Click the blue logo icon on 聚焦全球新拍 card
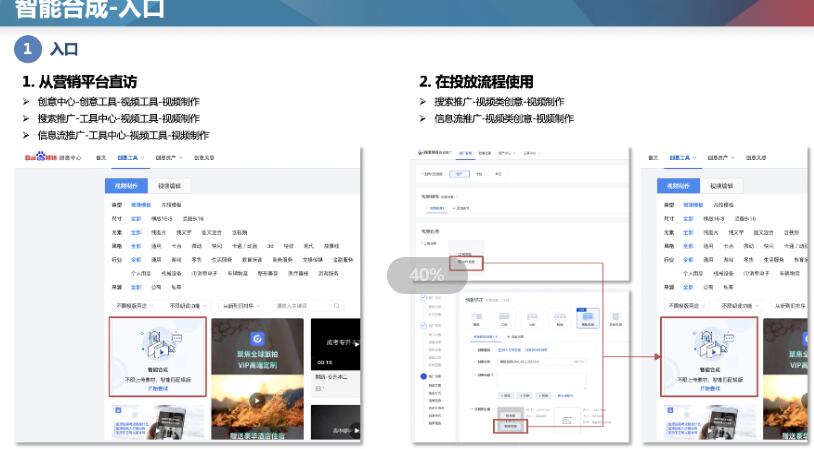Viewport: 814px width, 449px height. 257,339
